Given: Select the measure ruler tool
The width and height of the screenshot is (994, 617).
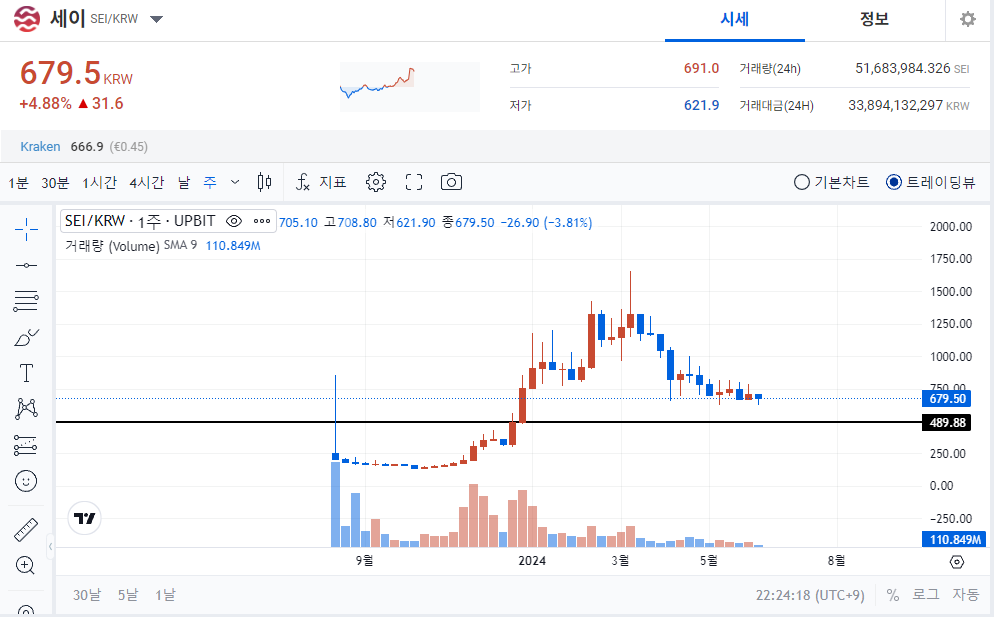Looking at the screenshot, I should pos(25,528).
